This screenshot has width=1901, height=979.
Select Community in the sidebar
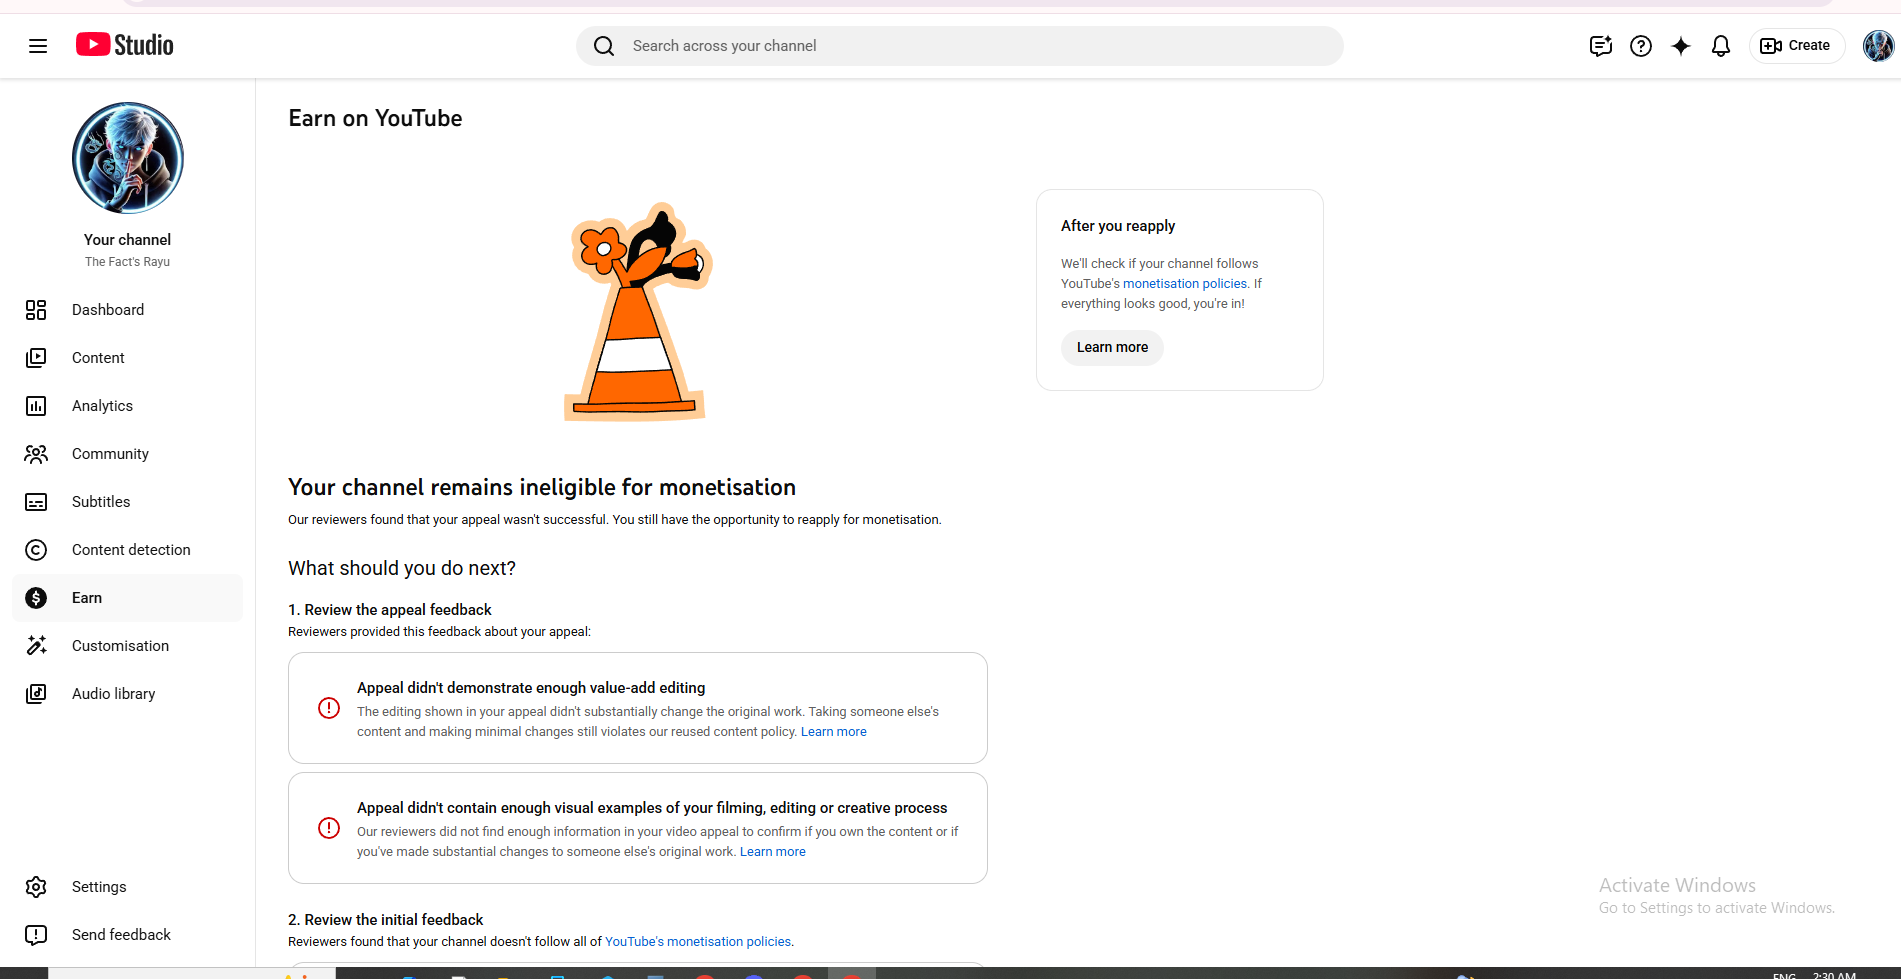click(110, 454)
